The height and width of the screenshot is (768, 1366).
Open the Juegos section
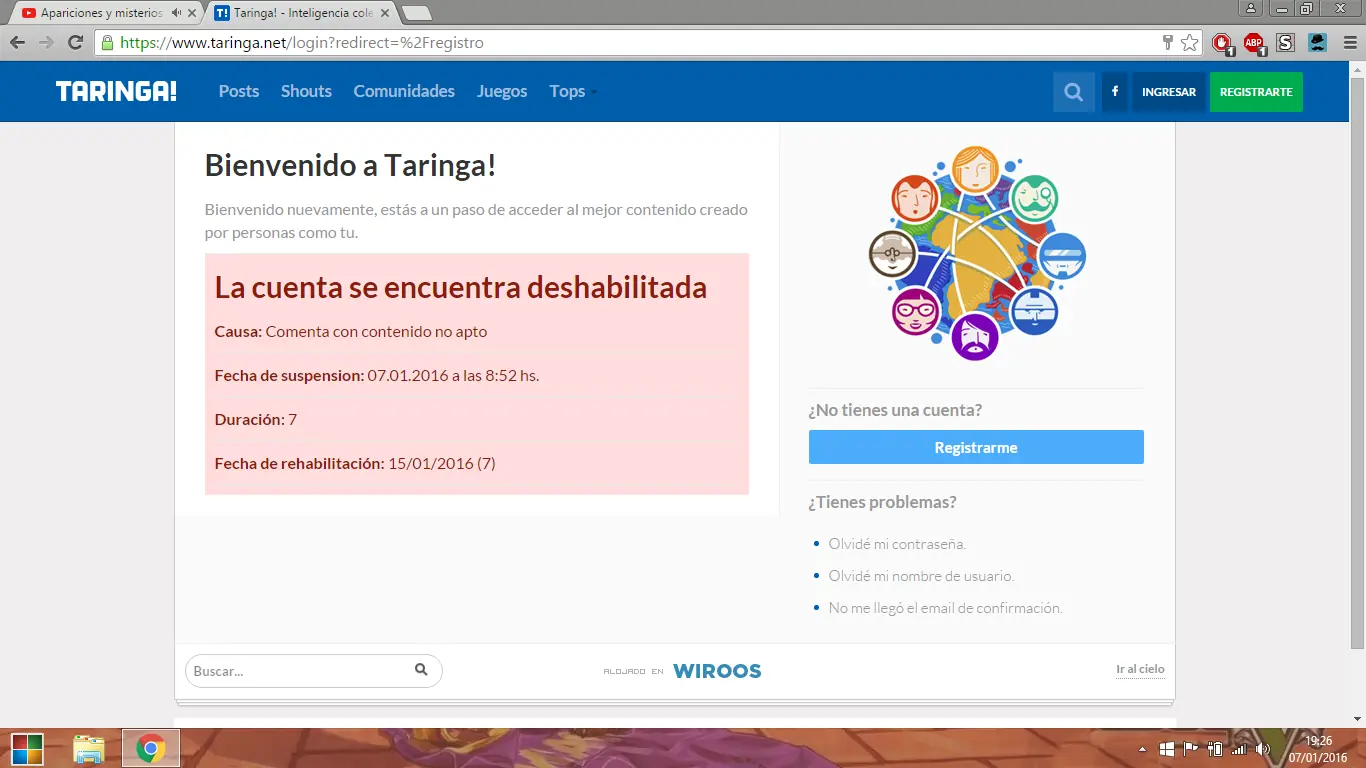502,91
